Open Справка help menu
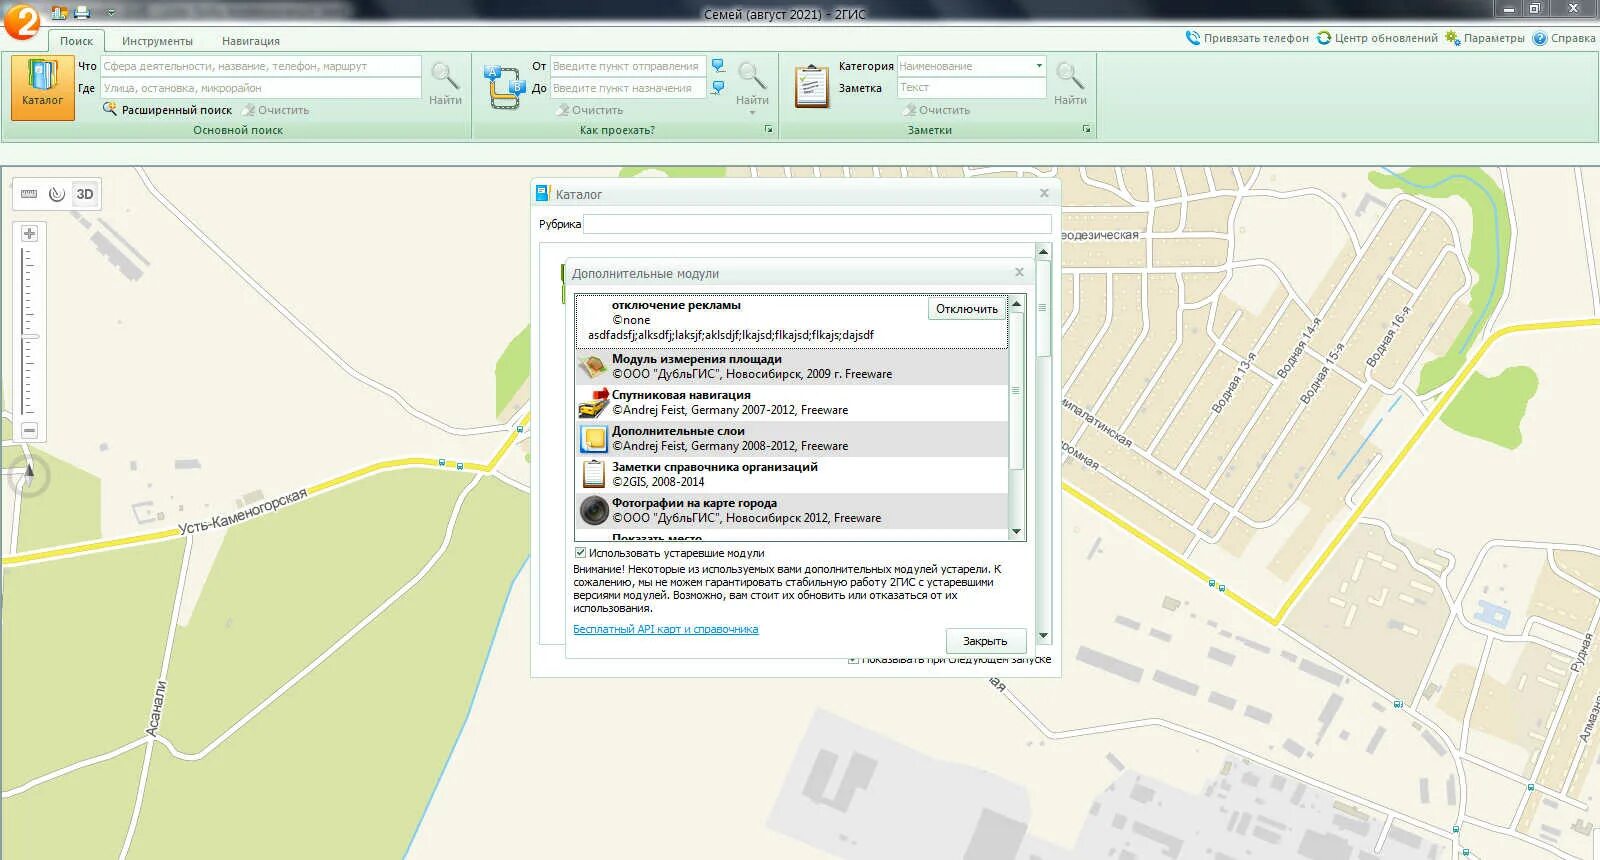Screen dimensions: 1600x860 point(1564,38)
